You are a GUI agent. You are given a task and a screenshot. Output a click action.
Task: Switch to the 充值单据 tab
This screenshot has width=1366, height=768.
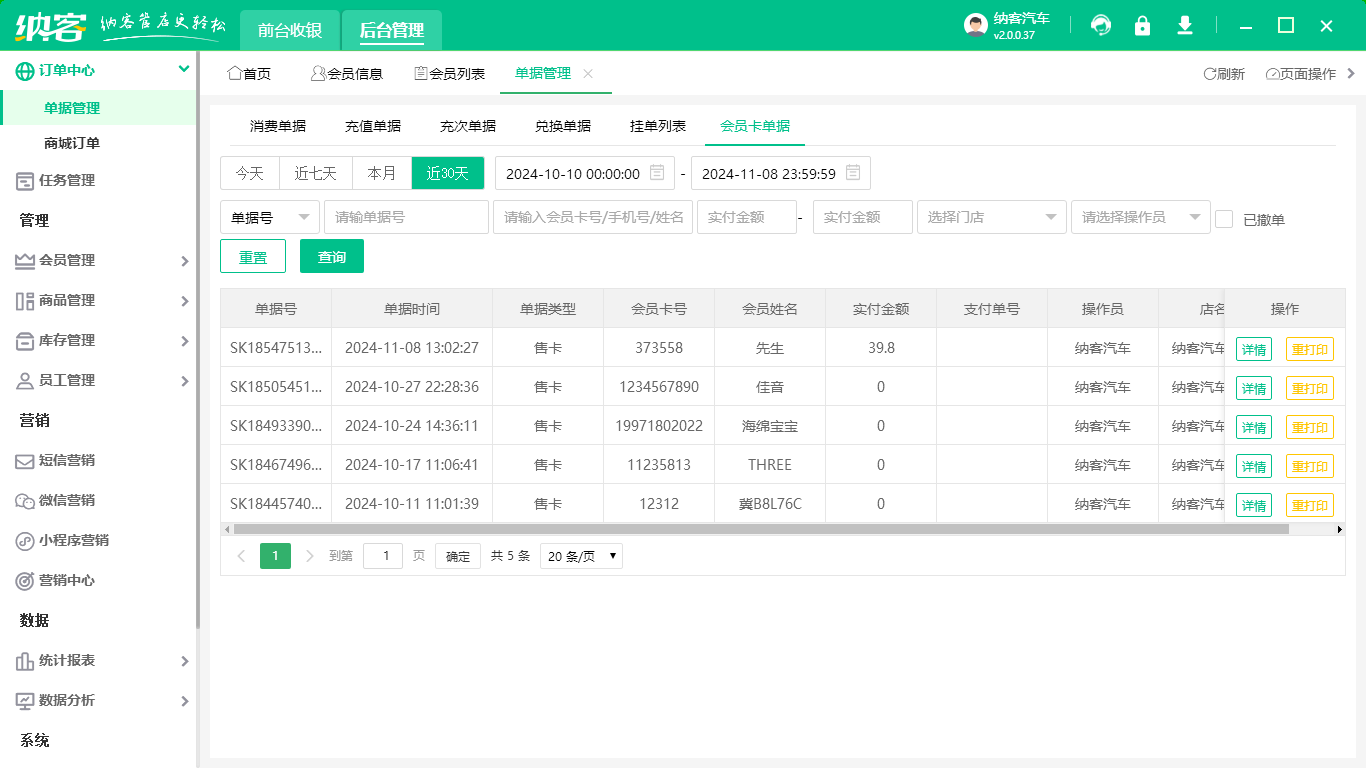373,126
